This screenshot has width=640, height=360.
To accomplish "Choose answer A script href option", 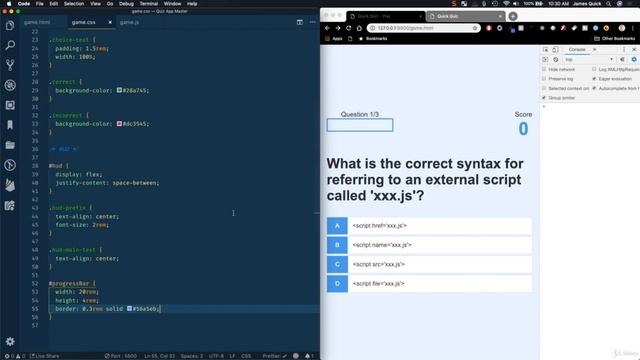I will (429, 226).
